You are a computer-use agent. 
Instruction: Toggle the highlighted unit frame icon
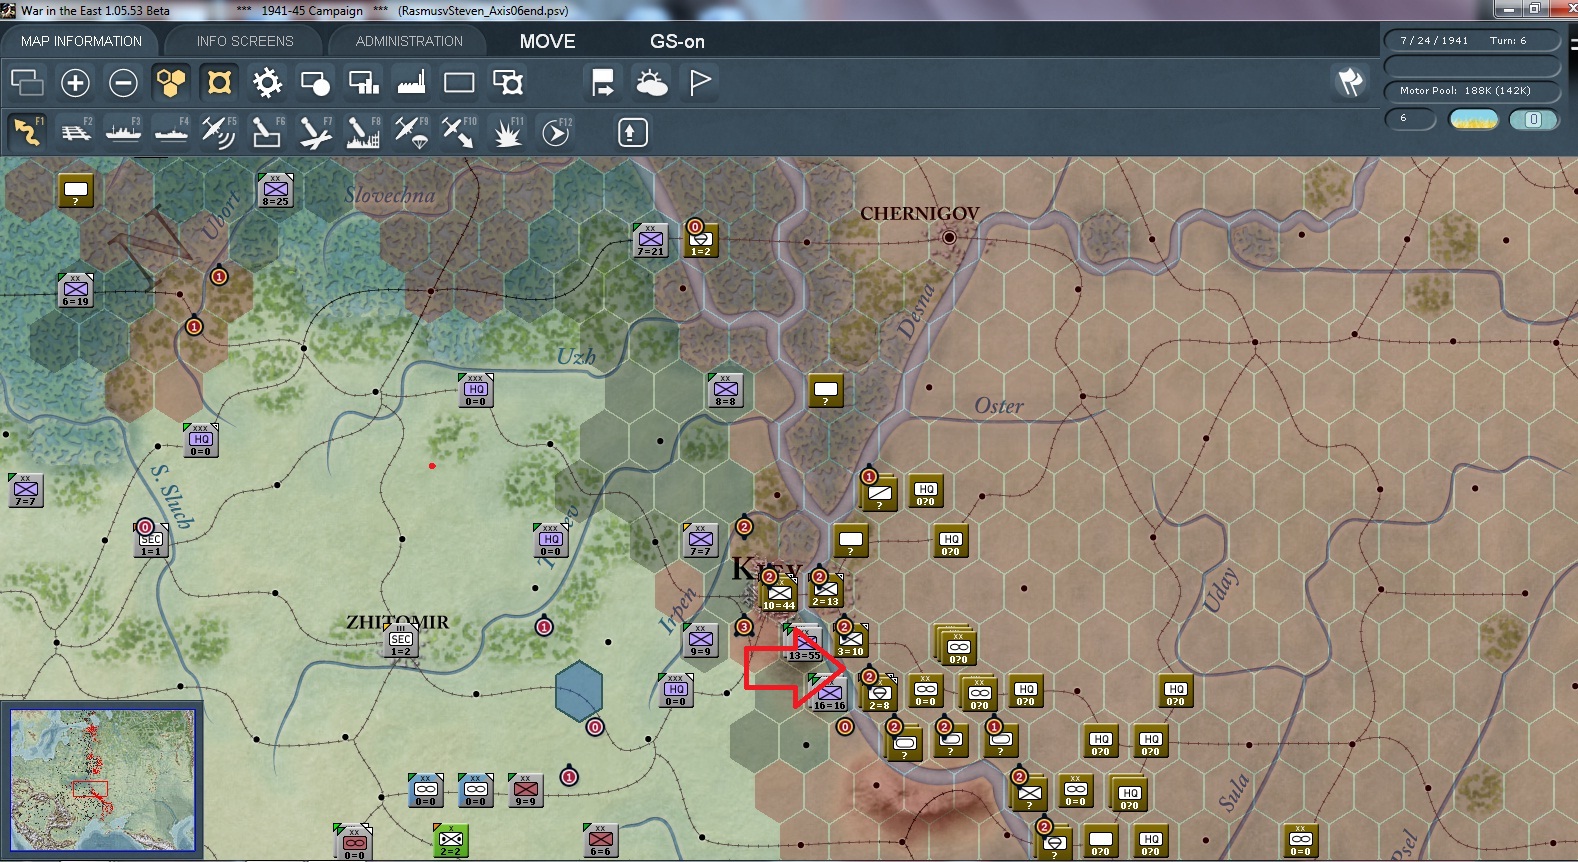tap(219, 82)
